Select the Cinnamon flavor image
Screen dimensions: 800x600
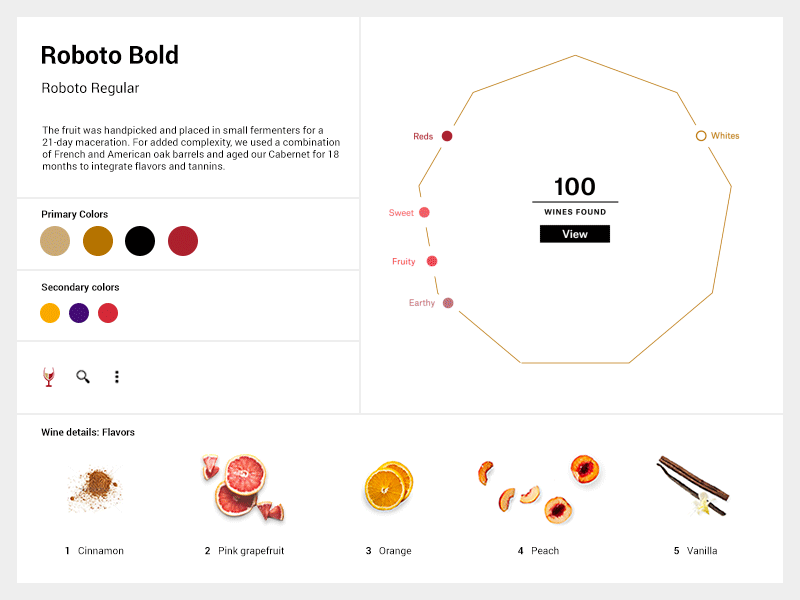point(94,489)
